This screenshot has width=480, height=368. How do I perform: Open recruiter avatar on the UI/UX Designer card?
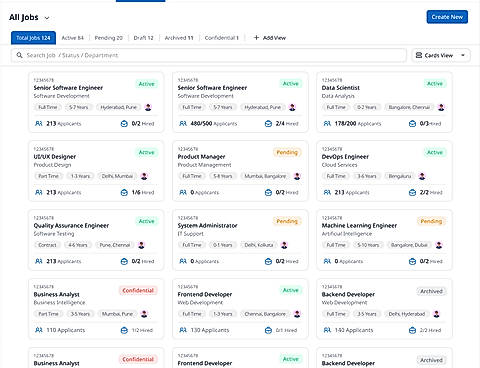pyautogui.click(x=144, y=176)
